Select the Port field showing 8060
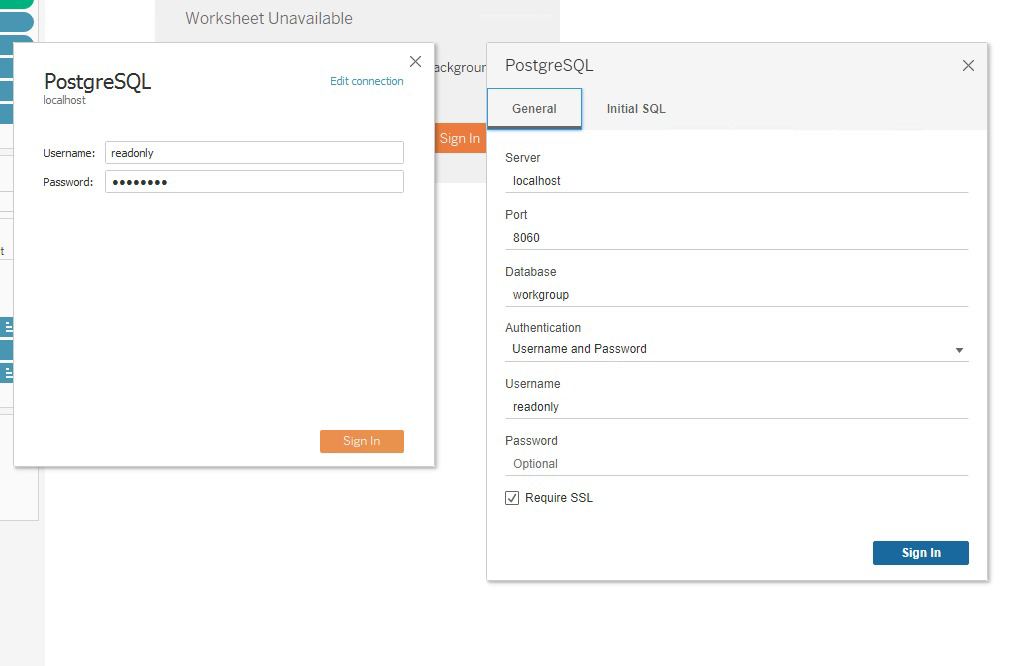This screenshot has height=666, width=1032. tap(736, 238)
